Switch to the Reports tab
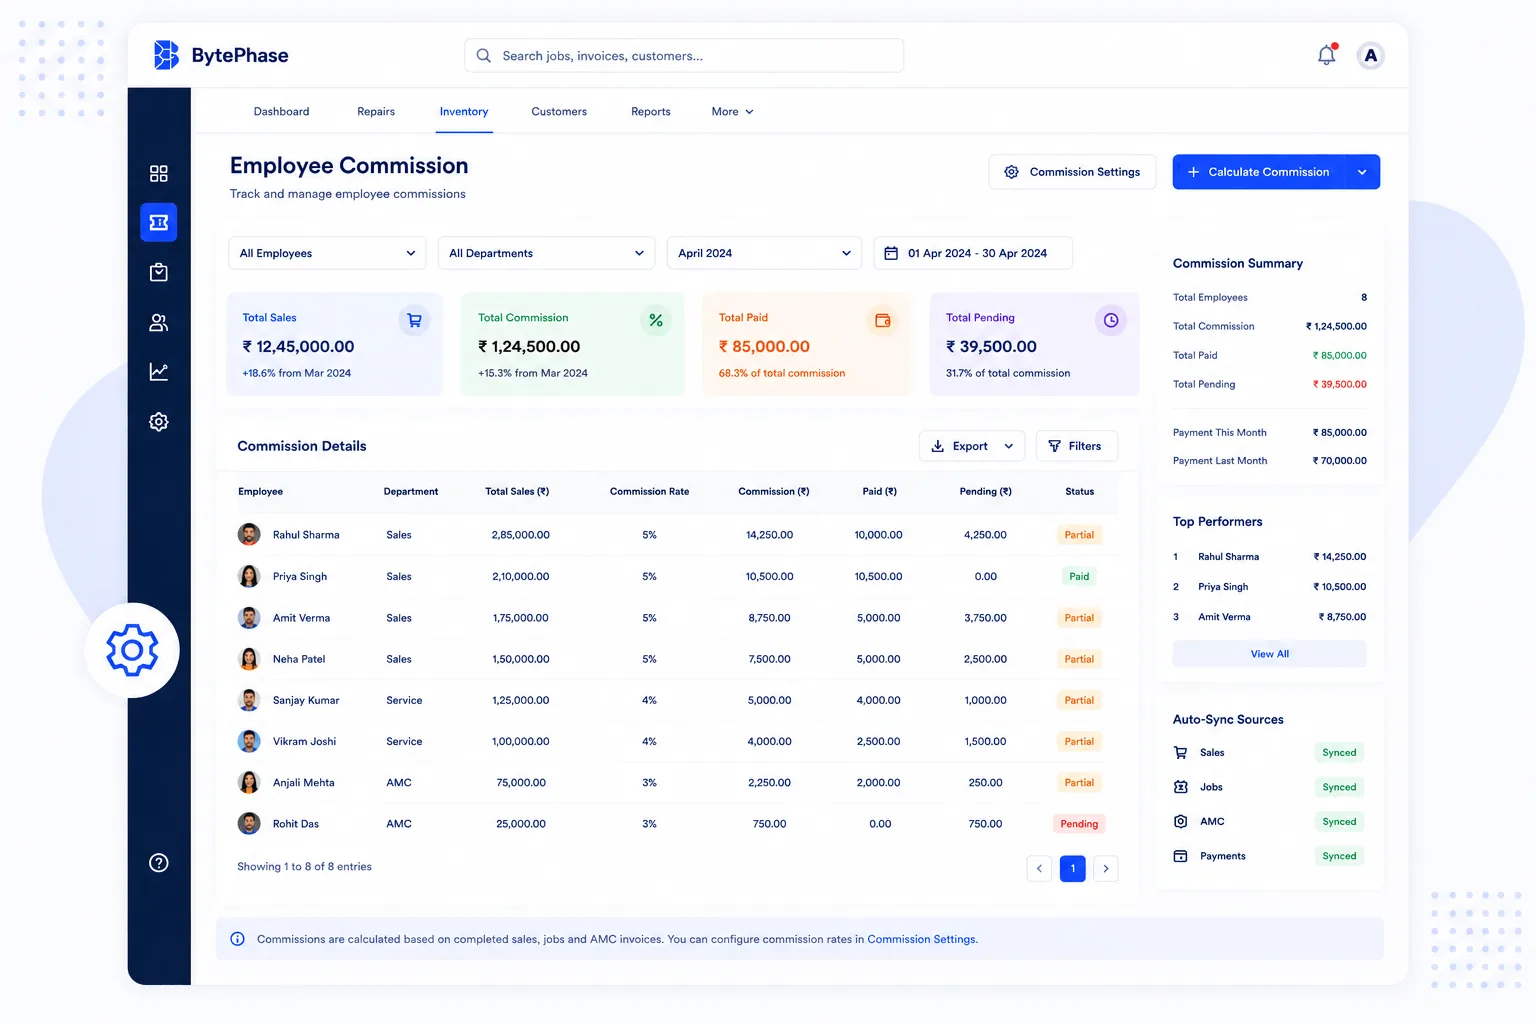This screenshot has height=1024, width=1536. coord(651,112)
